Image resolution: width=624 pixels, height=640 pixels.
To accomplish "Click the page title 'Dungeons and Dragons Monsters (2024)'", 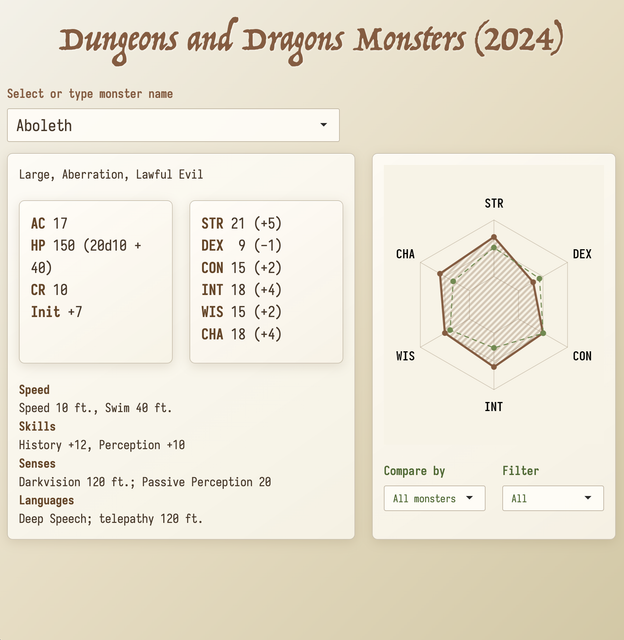I will (x=311, y=41).
